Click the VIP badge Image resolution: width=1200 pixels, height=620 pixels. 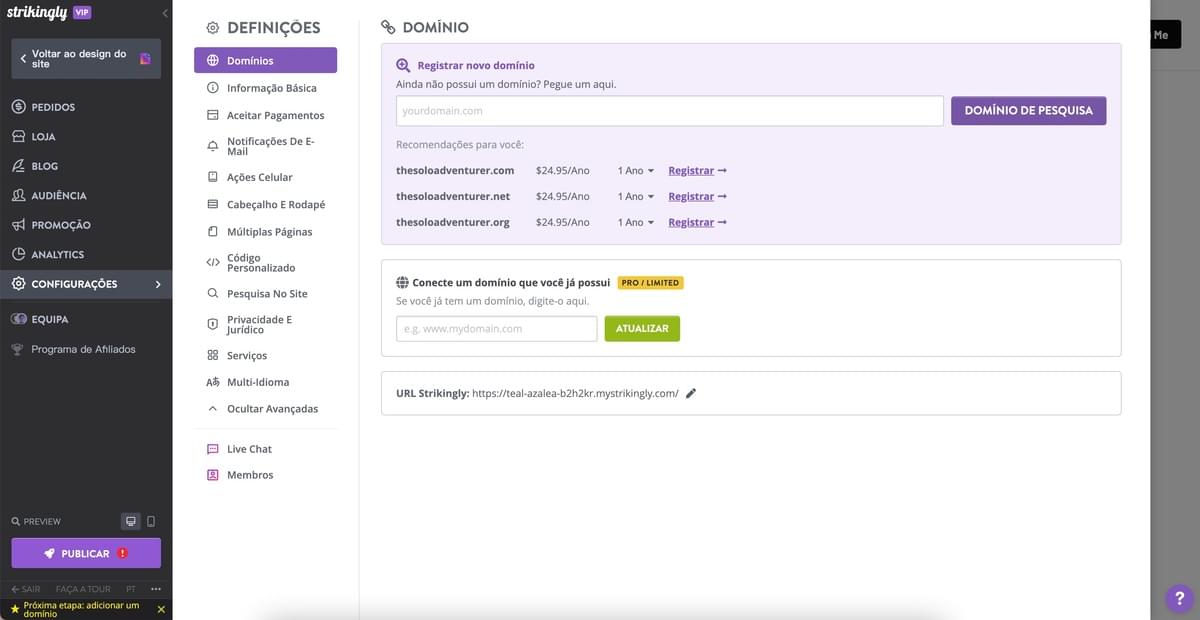(82, 12)
